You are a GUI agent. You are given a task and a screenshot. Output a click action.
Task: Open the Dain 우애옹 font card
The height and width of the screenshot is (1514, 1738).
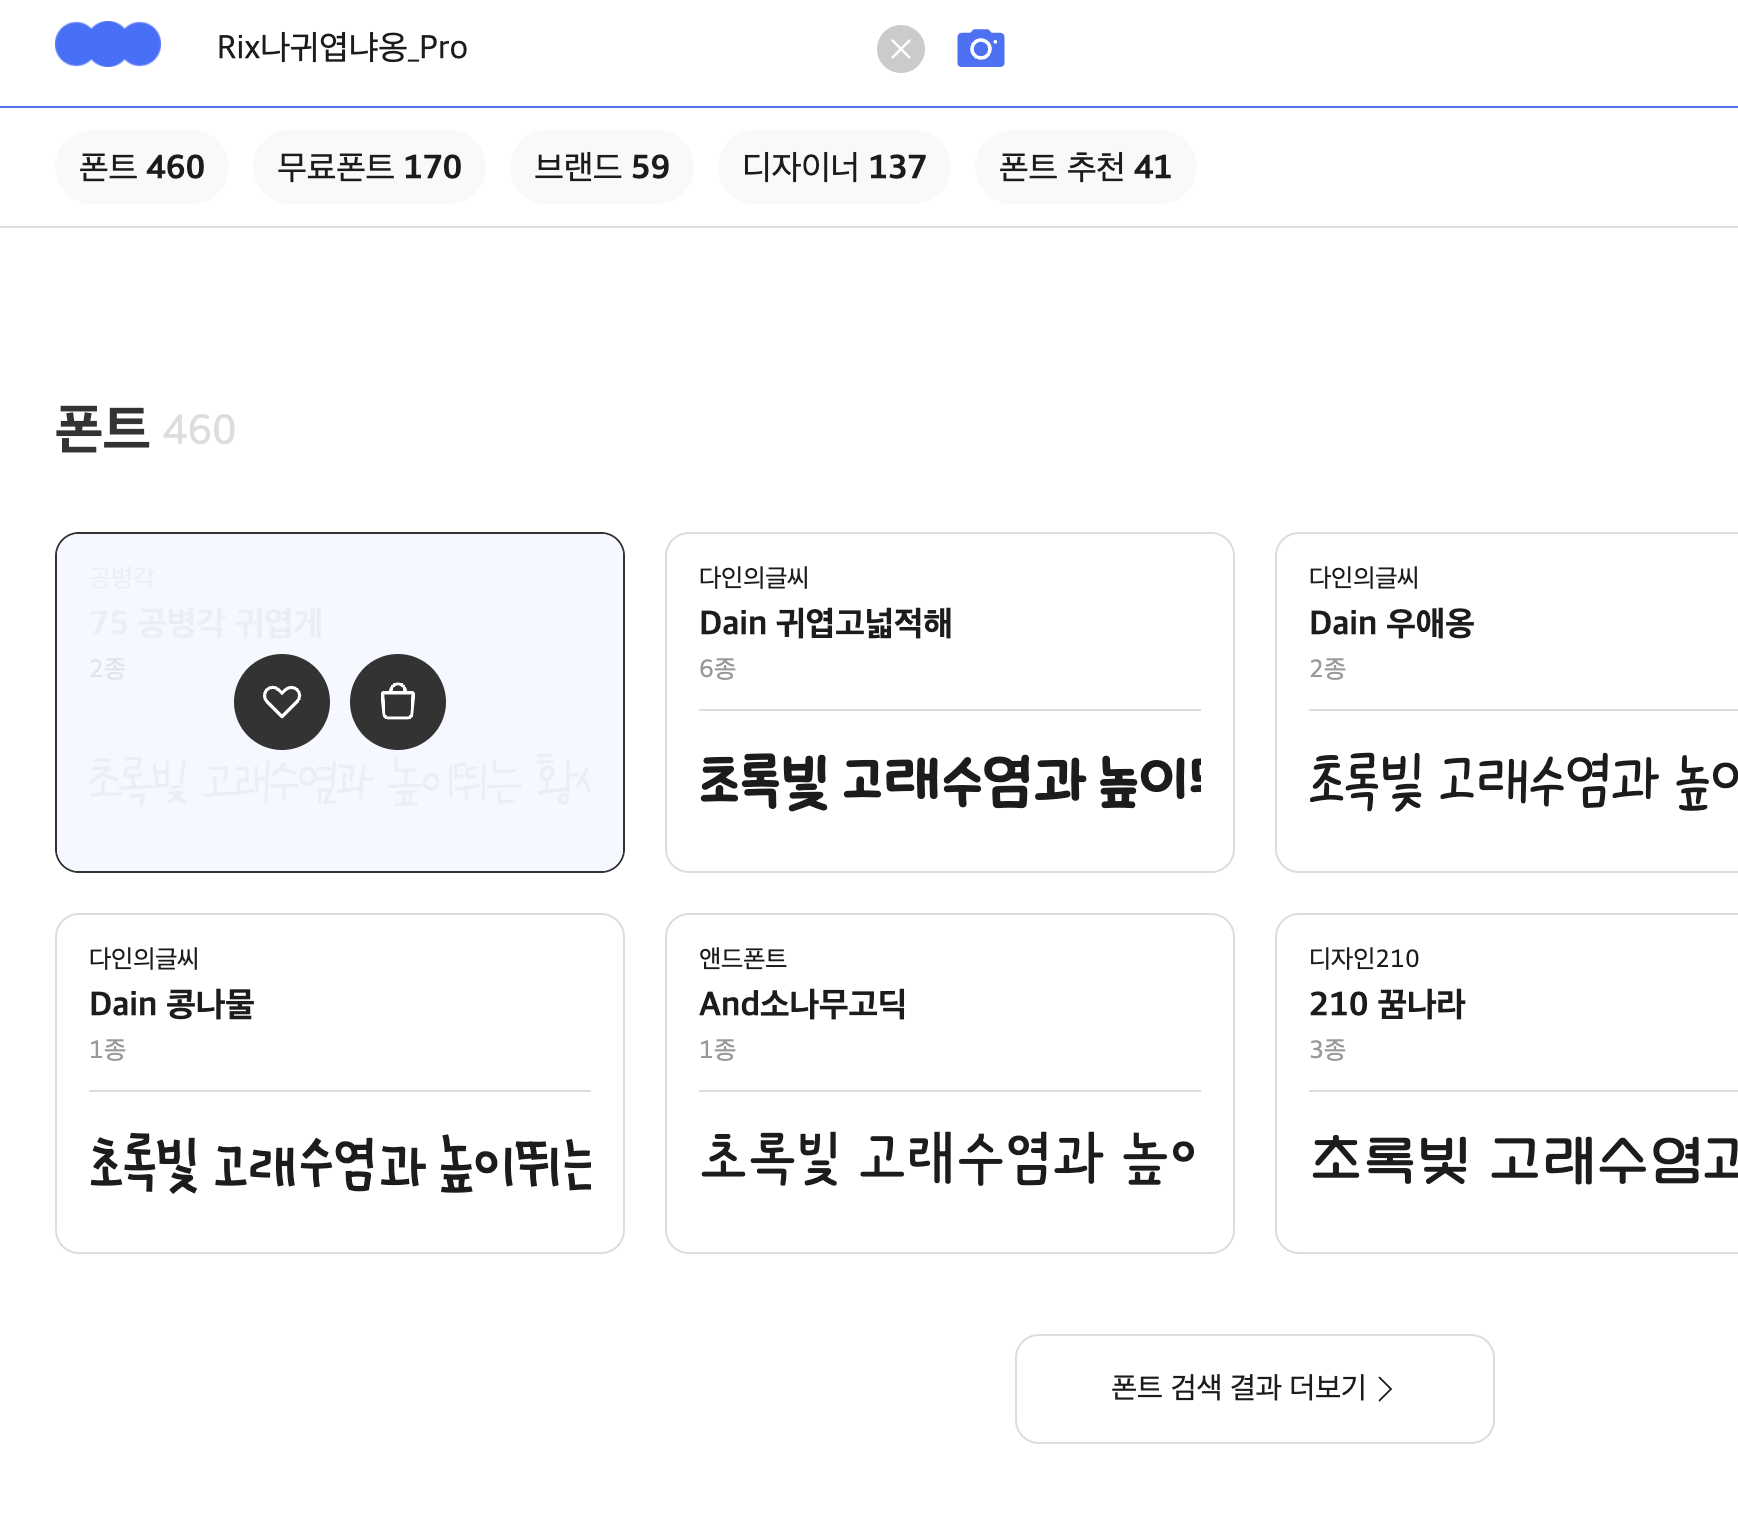pyautogui.click(x=1507, y=702)
